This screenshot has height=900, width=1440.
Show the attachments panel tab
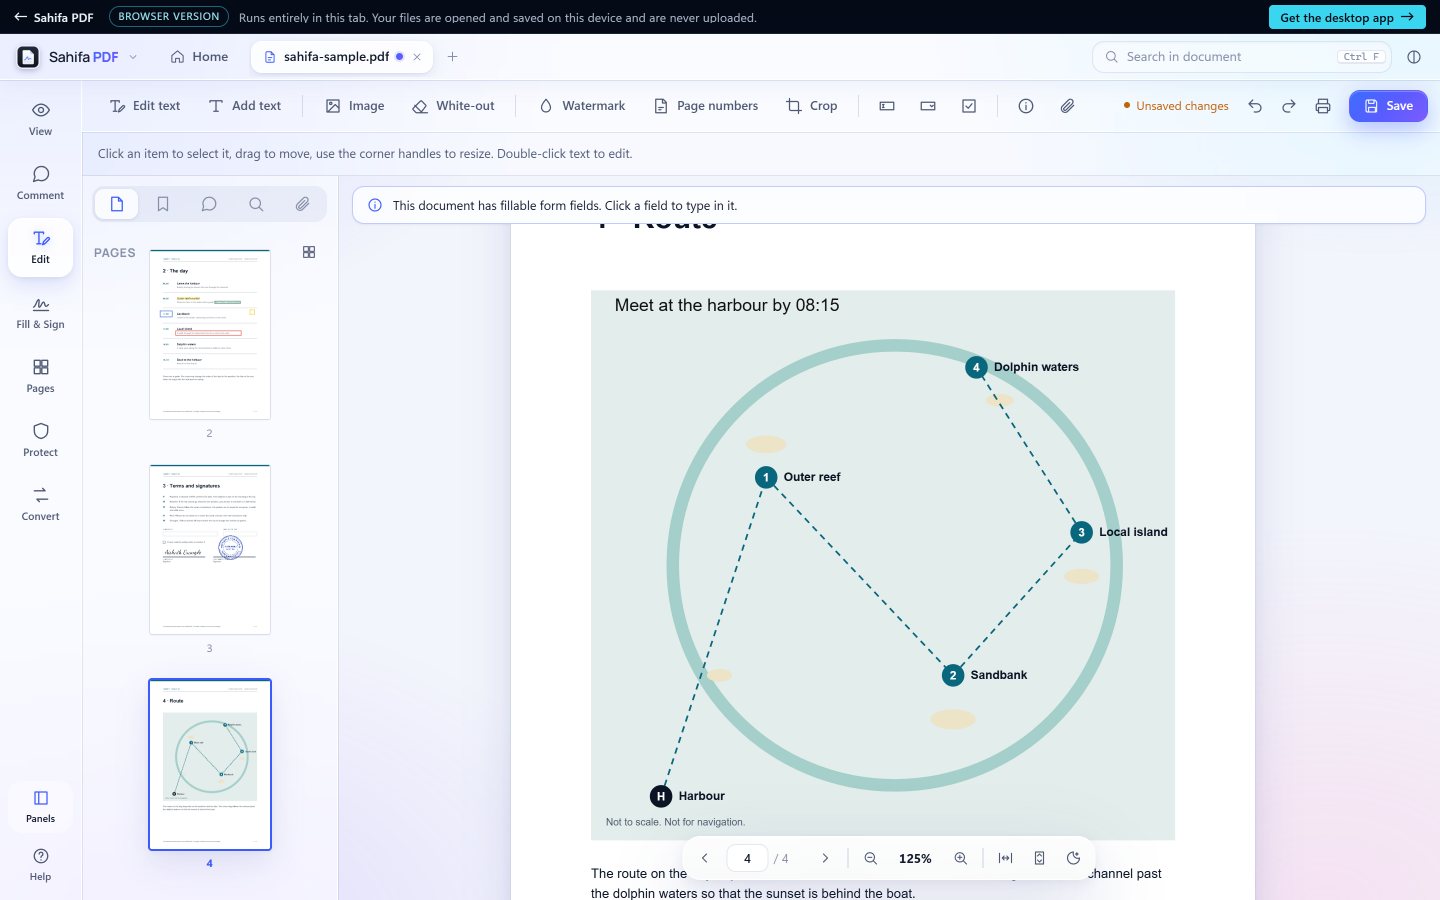[302, 204]
